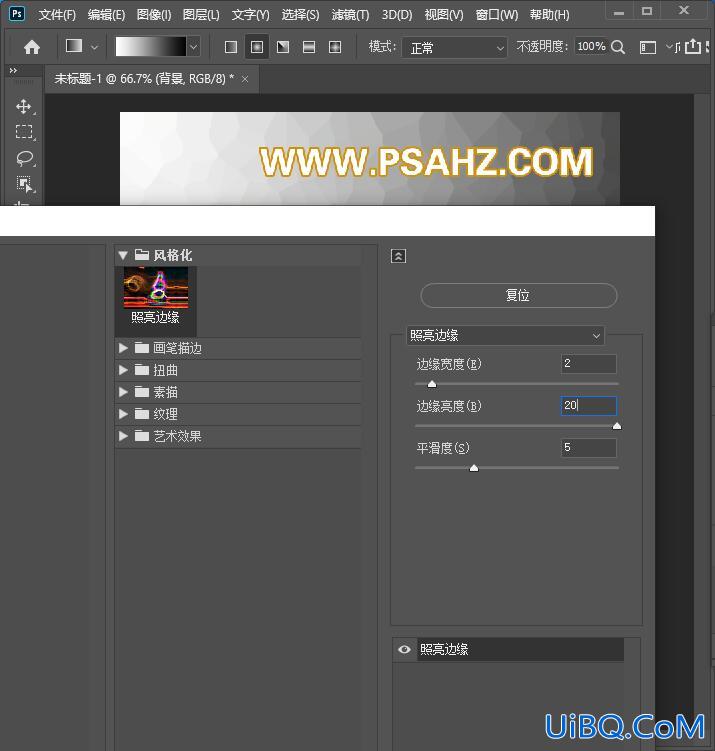Toggle visibility of 照亮边缘 effect layer
This screenshot has width=715, height=751.
pos(404,649)
